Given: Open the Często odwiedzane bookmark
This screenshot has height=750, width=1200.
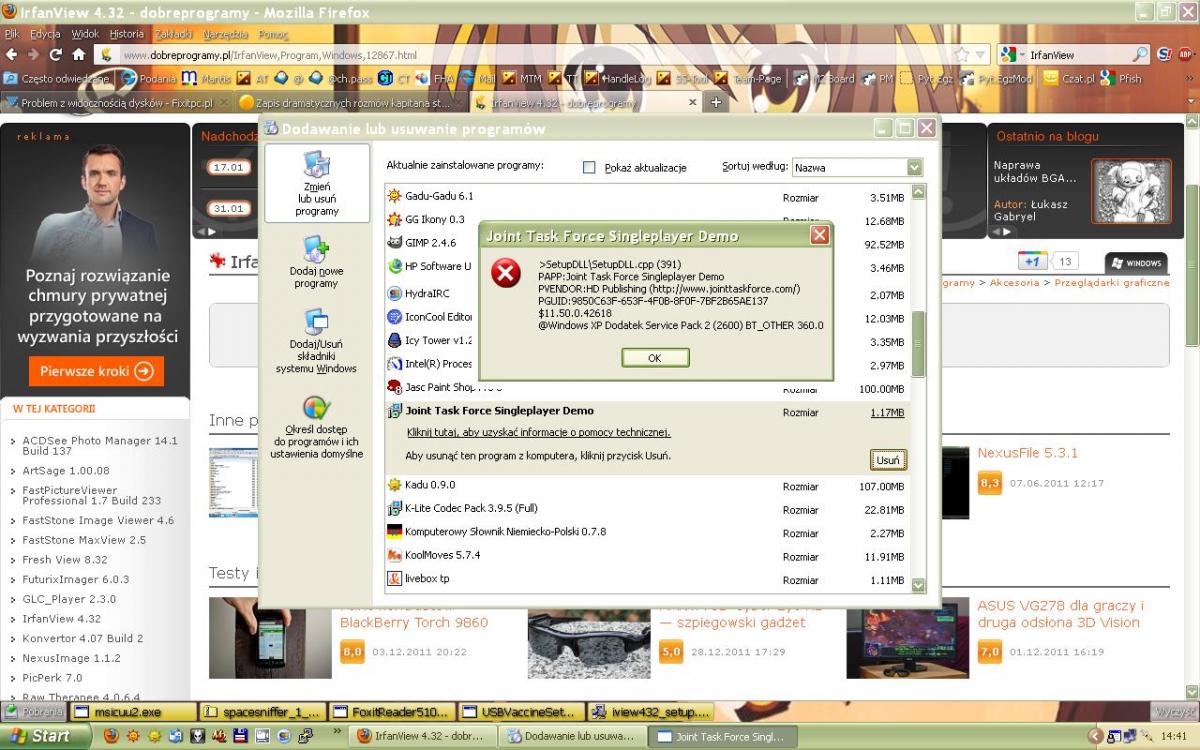Looking at the screenshot, I should [x=57, y=78].
